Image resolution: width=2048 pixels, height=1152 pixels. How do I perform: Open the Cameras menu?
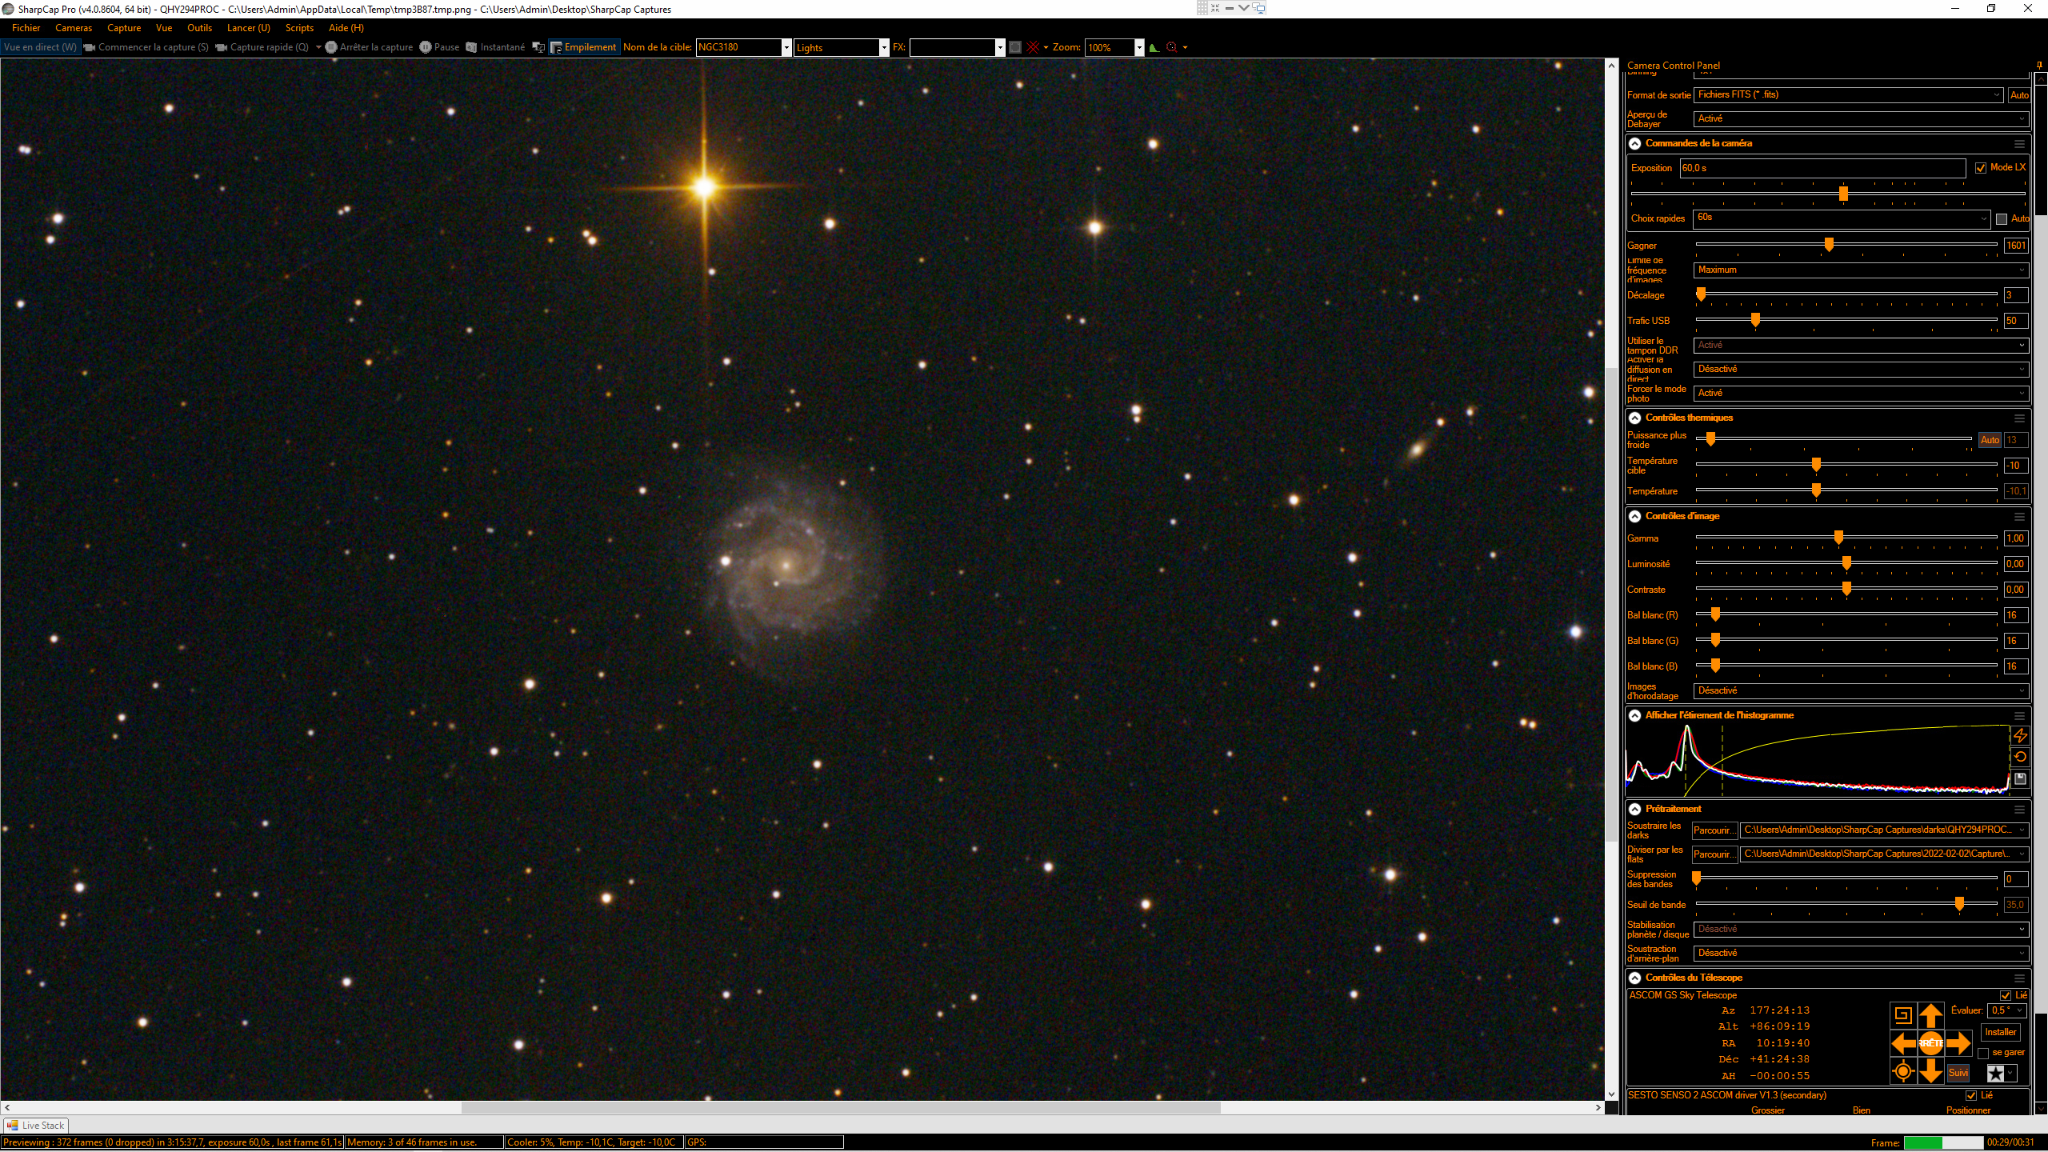tap(73, 28)
